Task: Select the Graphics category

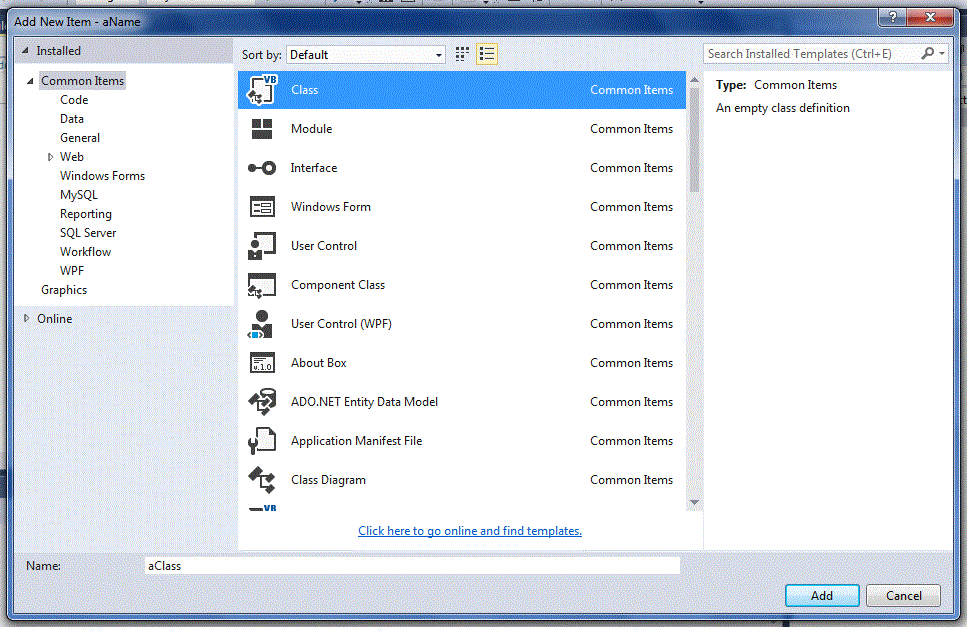Action: coord(63,289)
